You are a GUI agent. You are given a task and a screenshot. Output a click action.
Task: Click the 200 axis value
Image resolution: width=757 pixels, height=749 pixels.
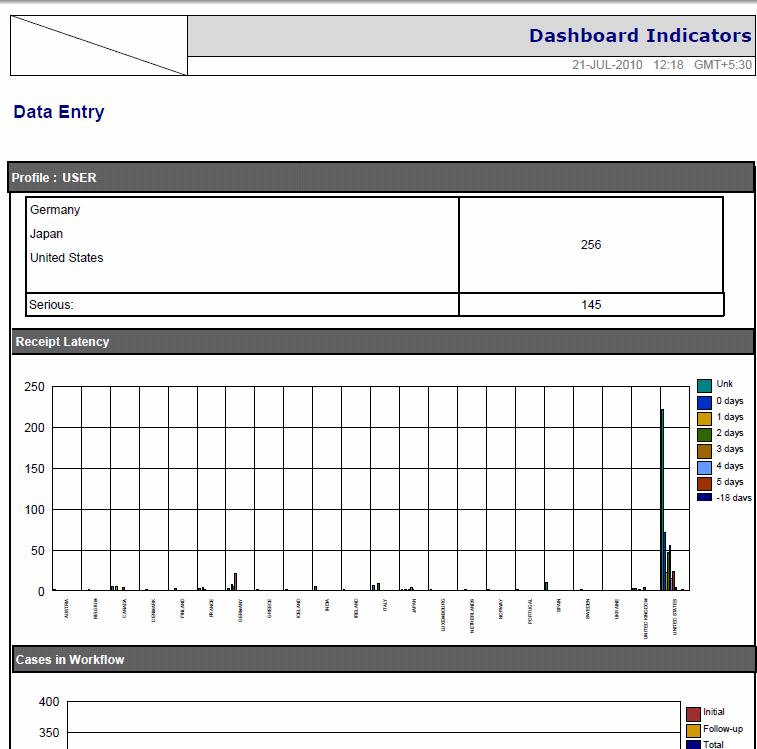point(34,428)
